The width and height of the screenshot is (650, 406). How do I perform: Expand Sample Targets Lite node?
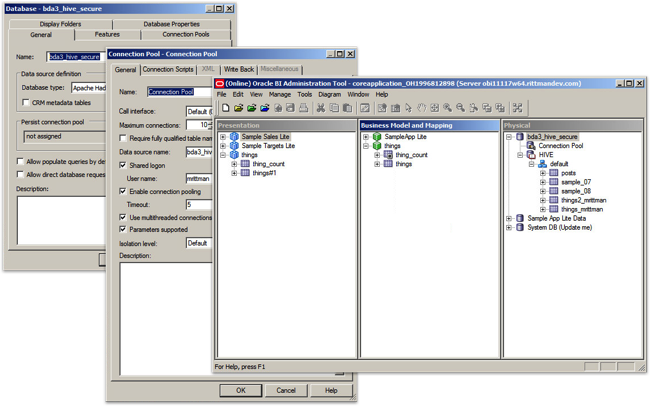coord(223,146)
